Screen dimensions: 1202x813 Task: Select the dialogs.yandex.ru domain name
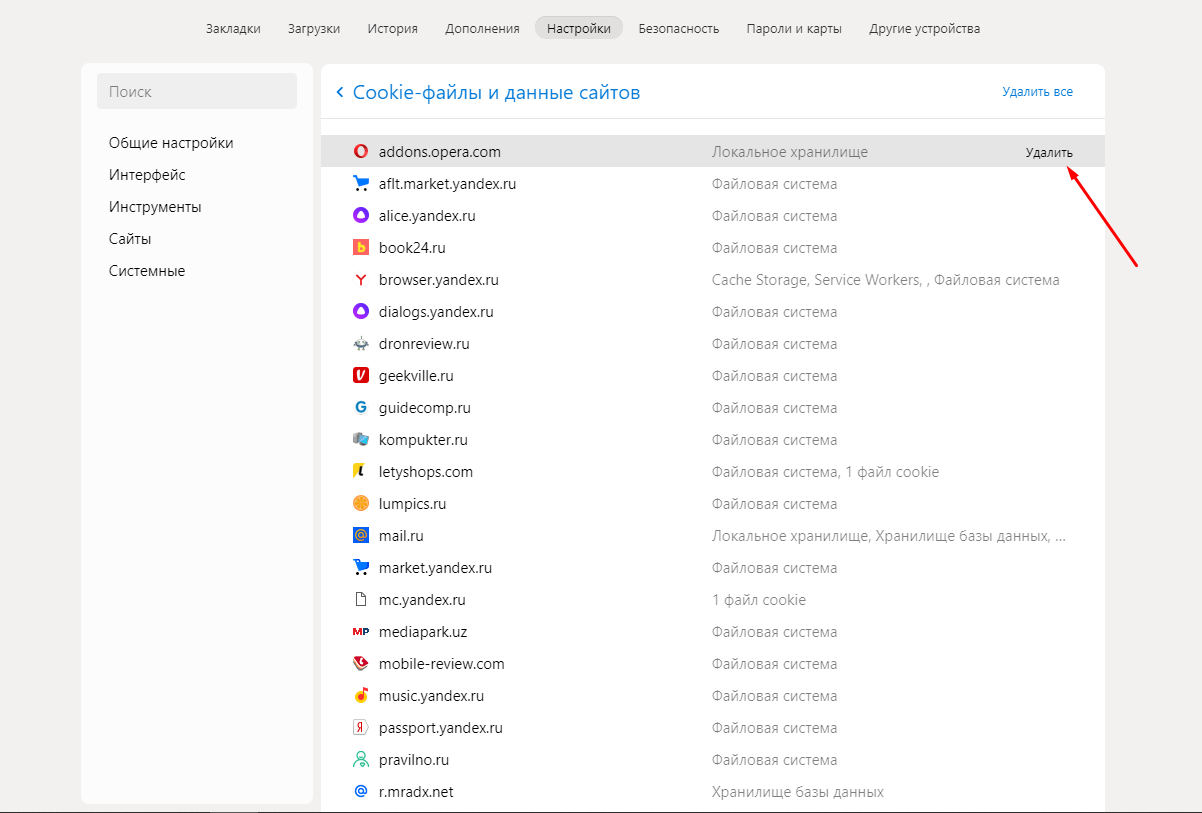[436, 312]
